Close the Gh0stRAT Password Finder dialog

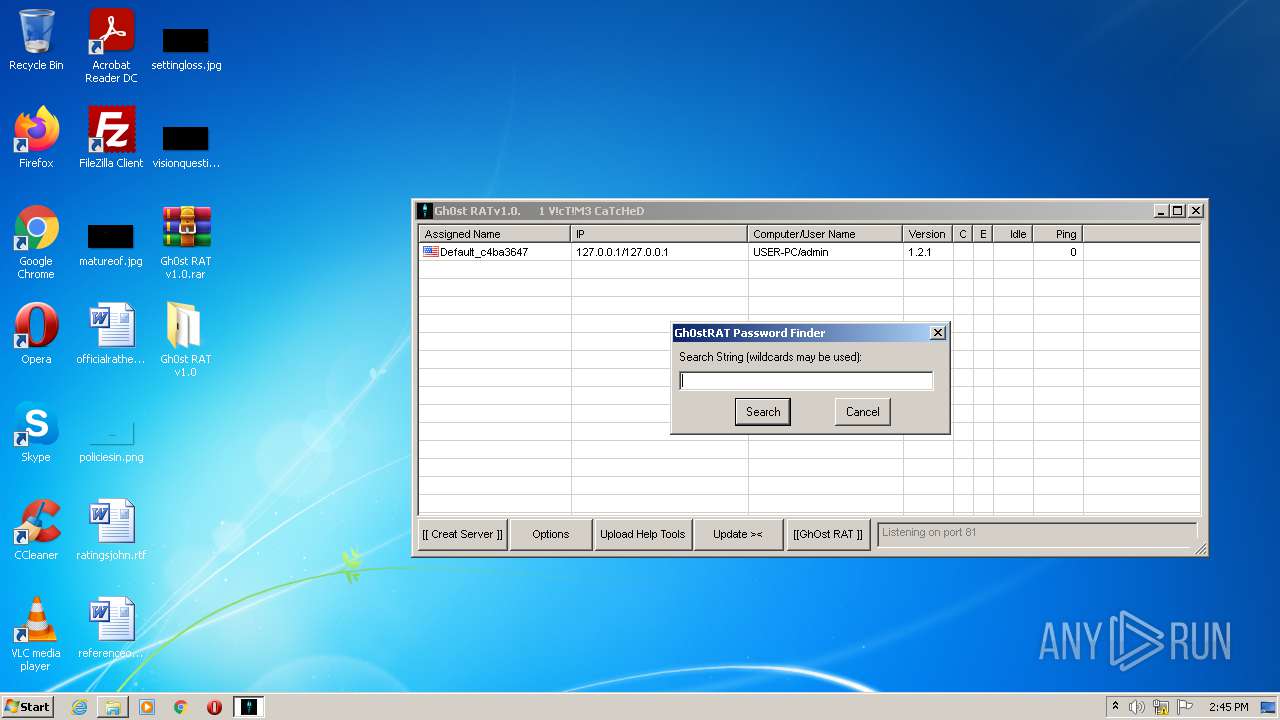click(x=937, y=333)
